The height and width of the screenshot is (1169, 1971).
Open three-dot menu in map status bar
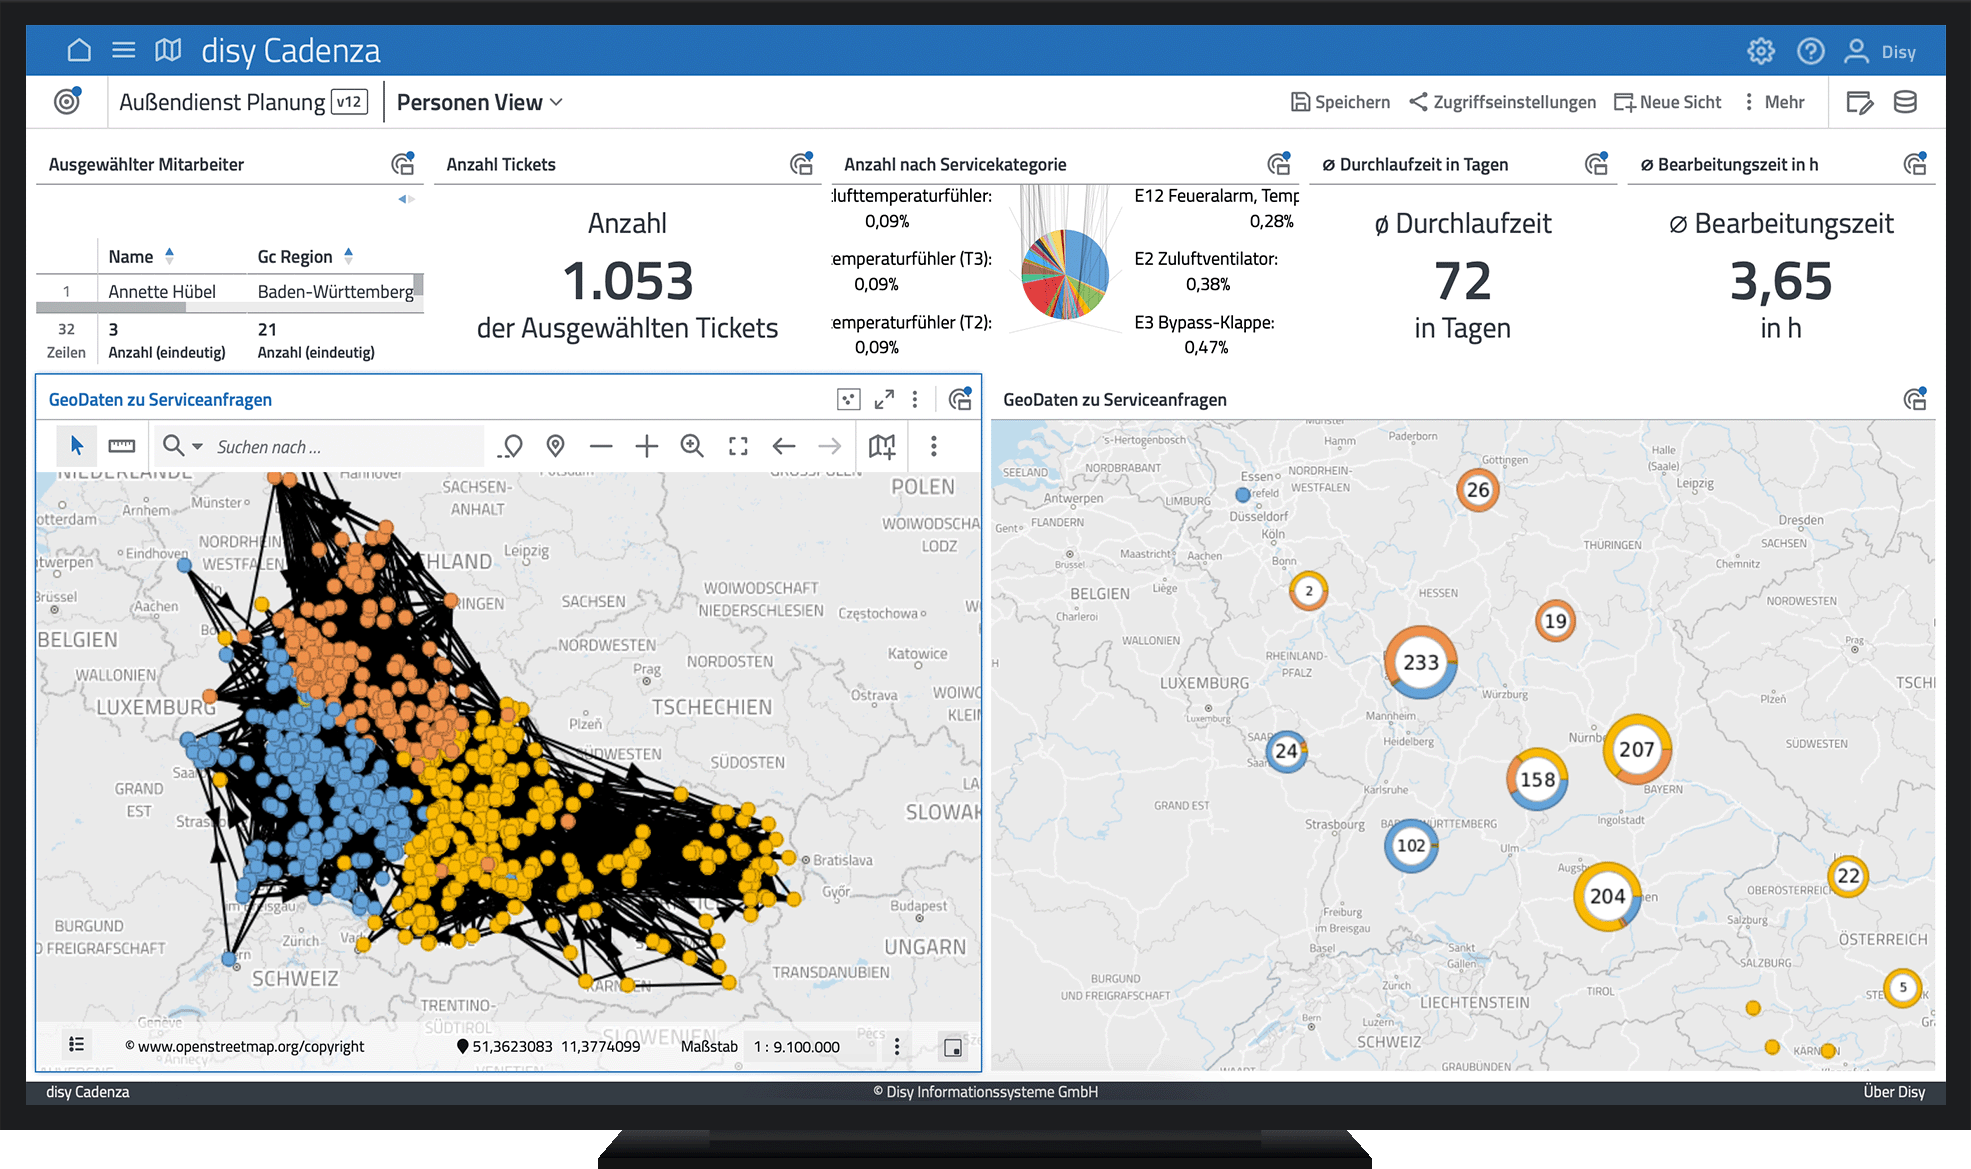tap(897, 1046)
